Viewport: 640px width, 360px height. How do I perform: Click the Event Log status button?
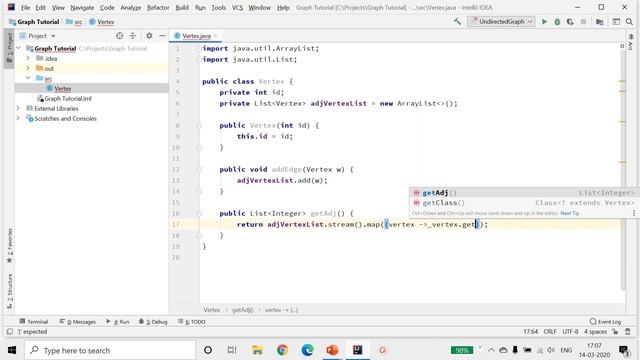605,322
